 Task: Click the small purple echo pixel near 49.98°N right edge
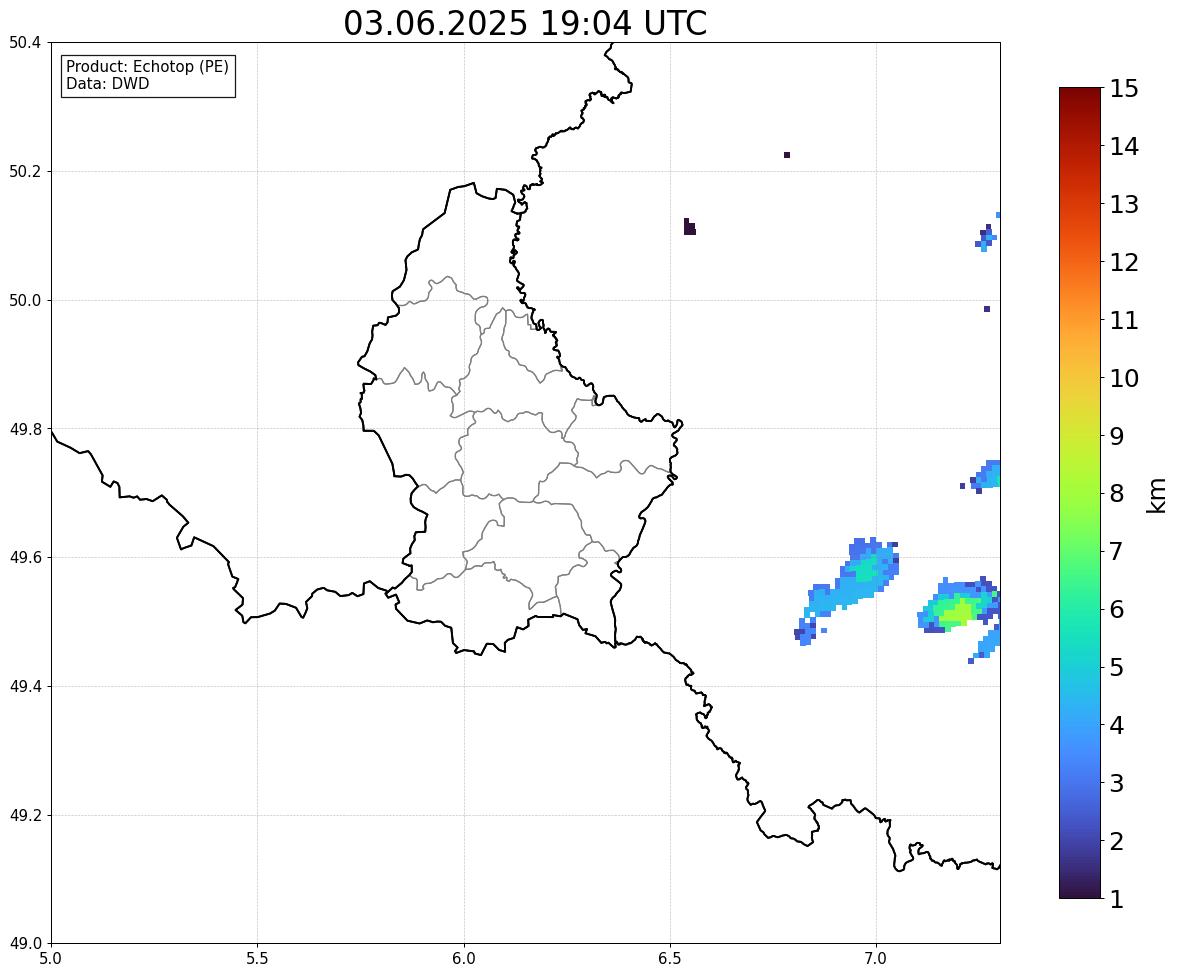(x=986, y=309)
